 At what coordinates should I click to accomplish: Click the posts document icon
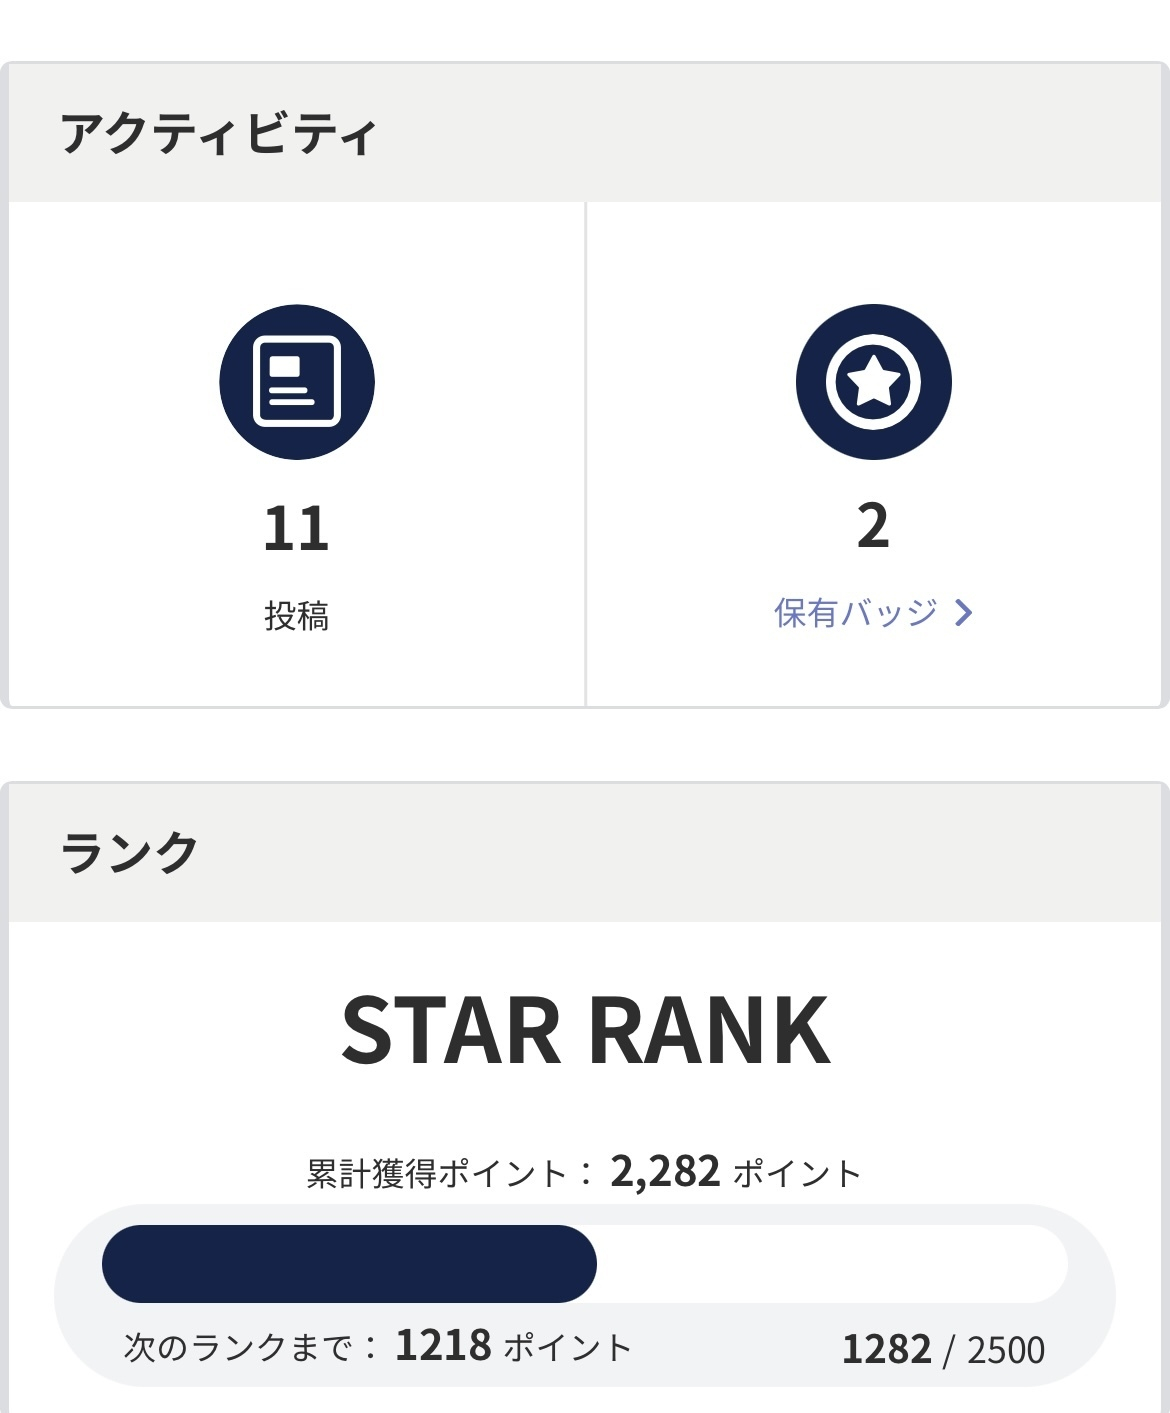pos(297,382)
